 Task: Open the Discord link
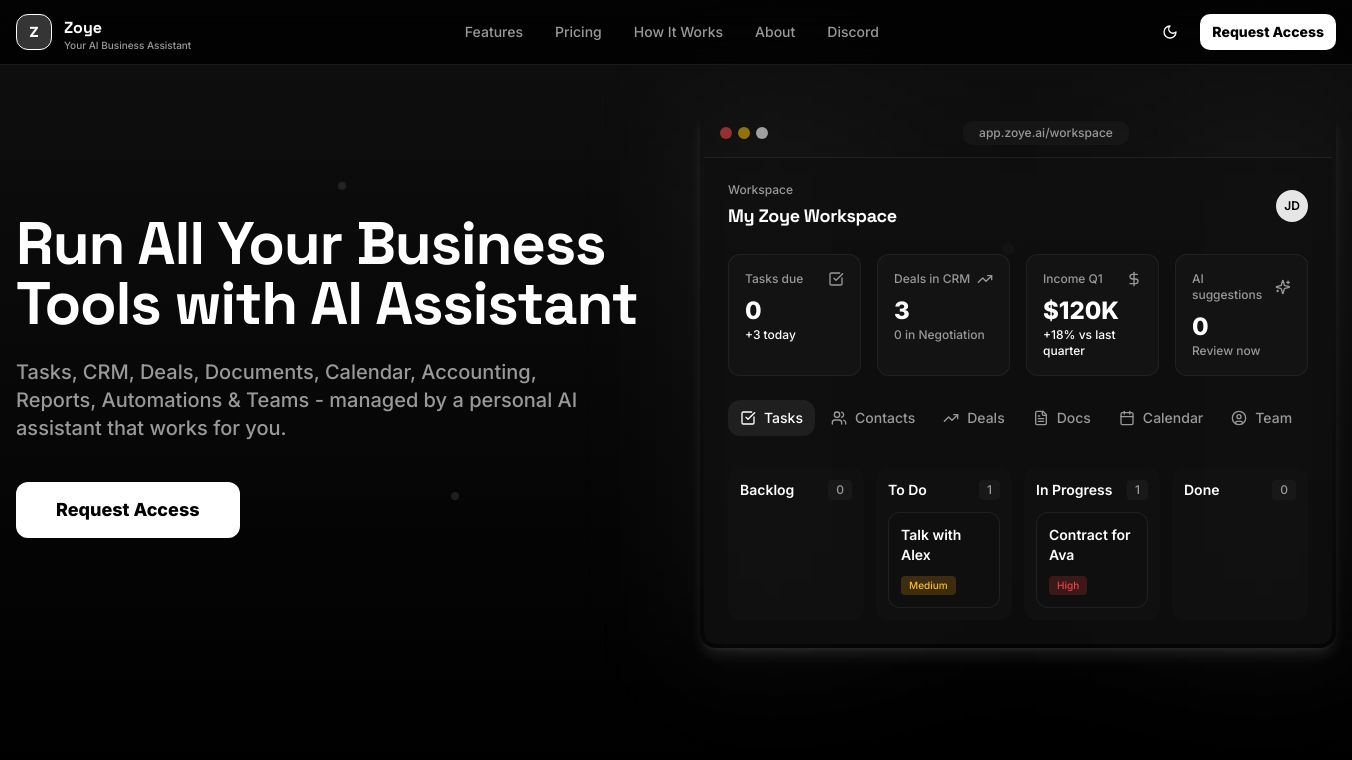point(853,32)
